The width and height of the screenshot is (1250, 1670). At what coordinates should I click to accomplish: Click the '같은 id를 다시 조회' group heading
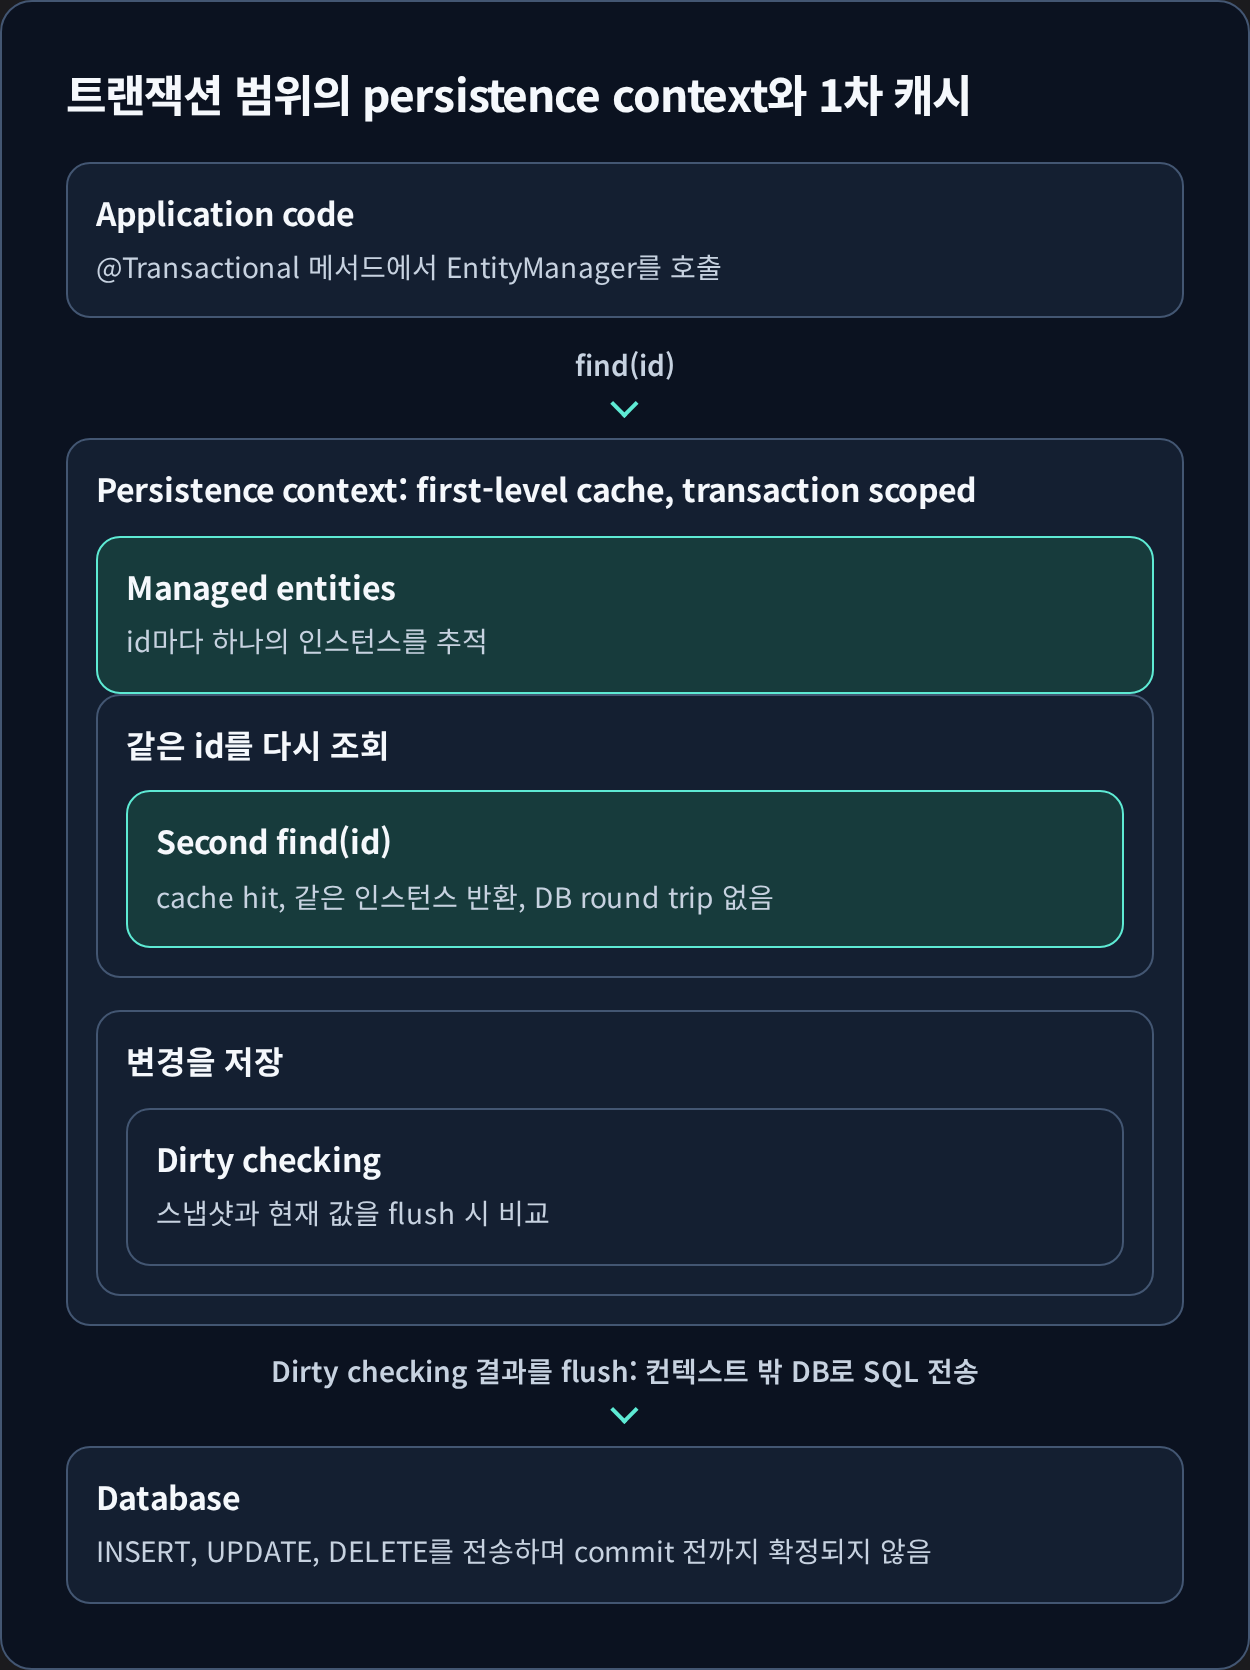(x=257, y=746)
